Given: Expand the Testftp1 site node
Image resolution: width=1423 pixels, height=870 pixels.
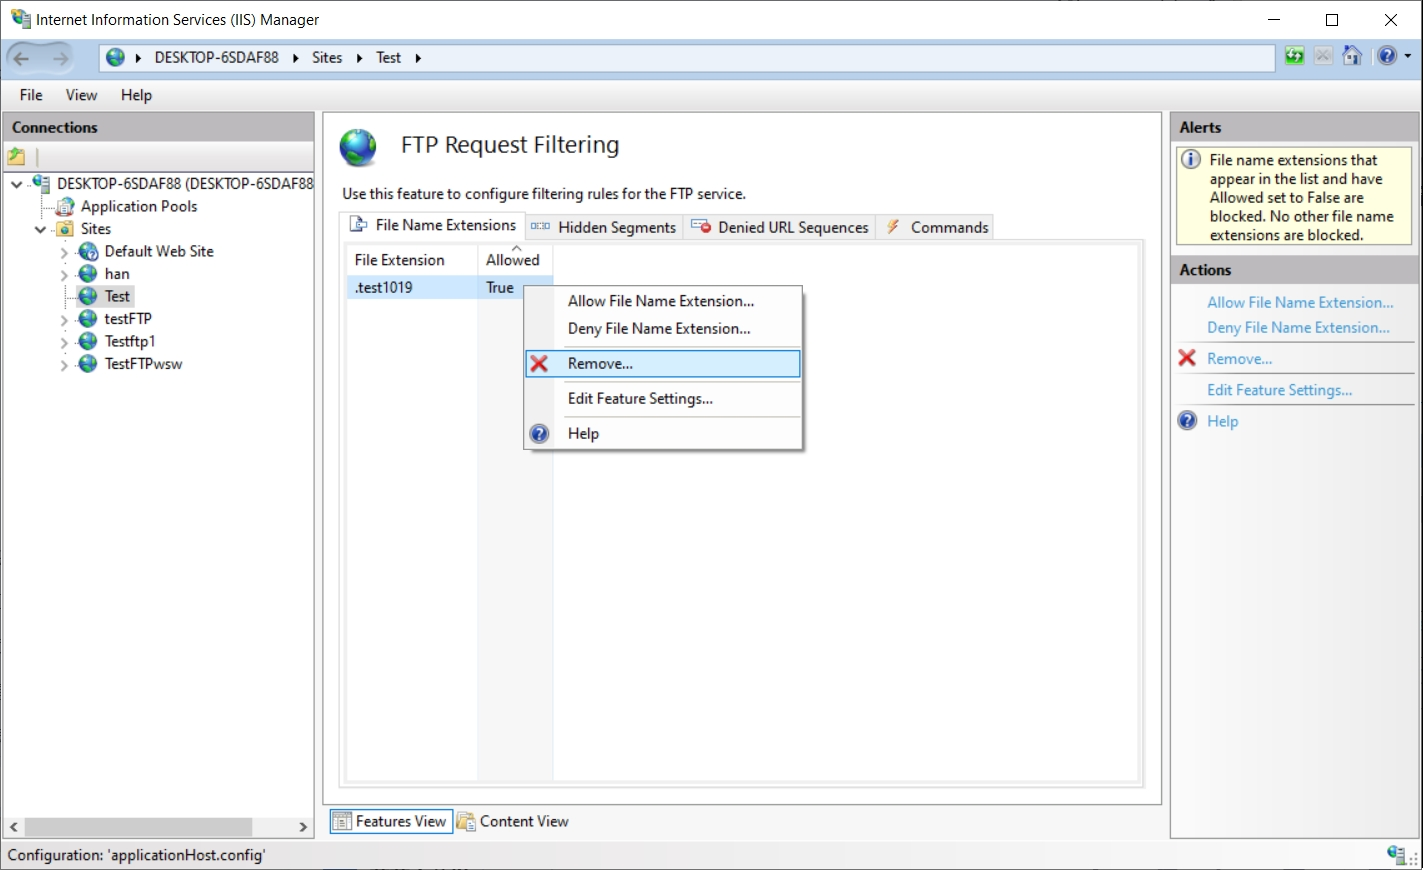Looking at the screenshot, I should point(64,342).
